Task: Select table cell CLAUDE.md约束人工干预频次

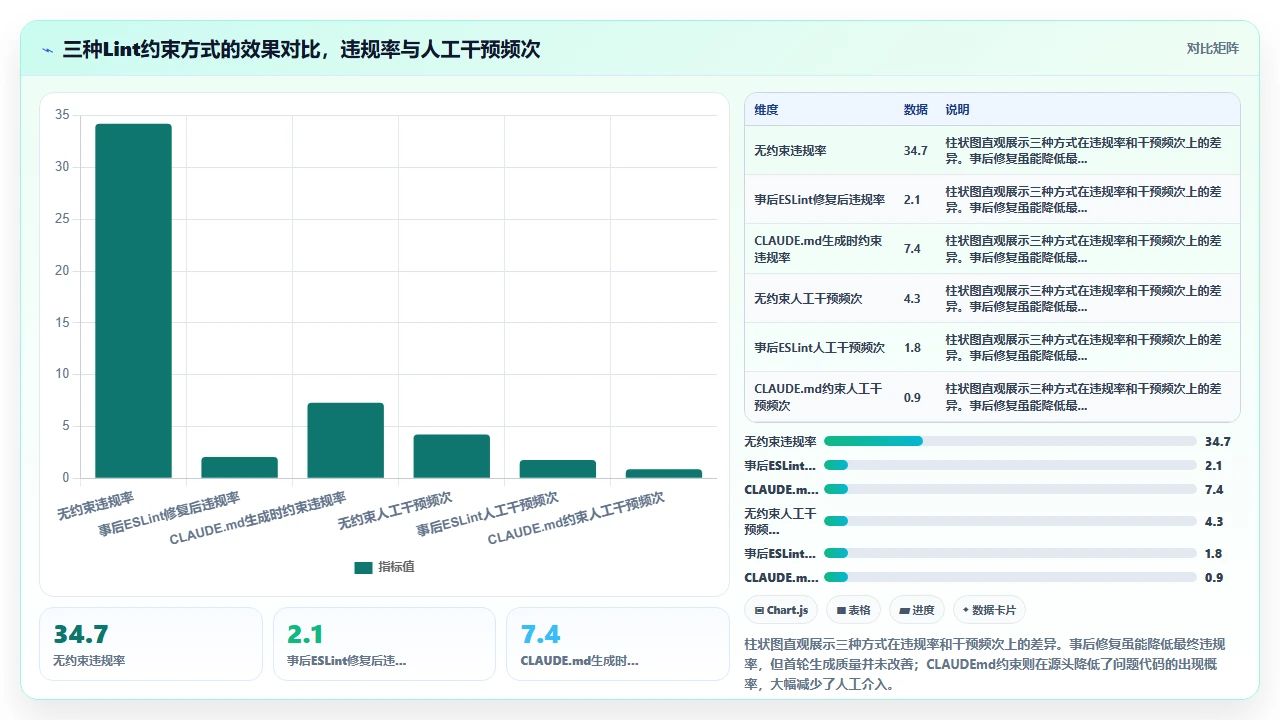Action: (x=819, y=397)
